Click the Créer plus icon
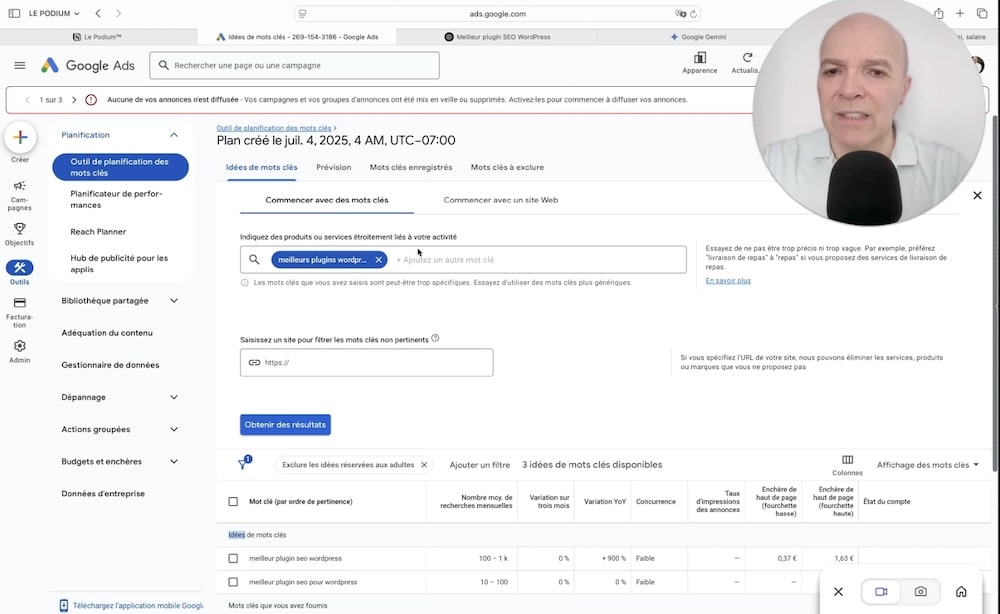1000x614 pixels. (x=20, y=137)
